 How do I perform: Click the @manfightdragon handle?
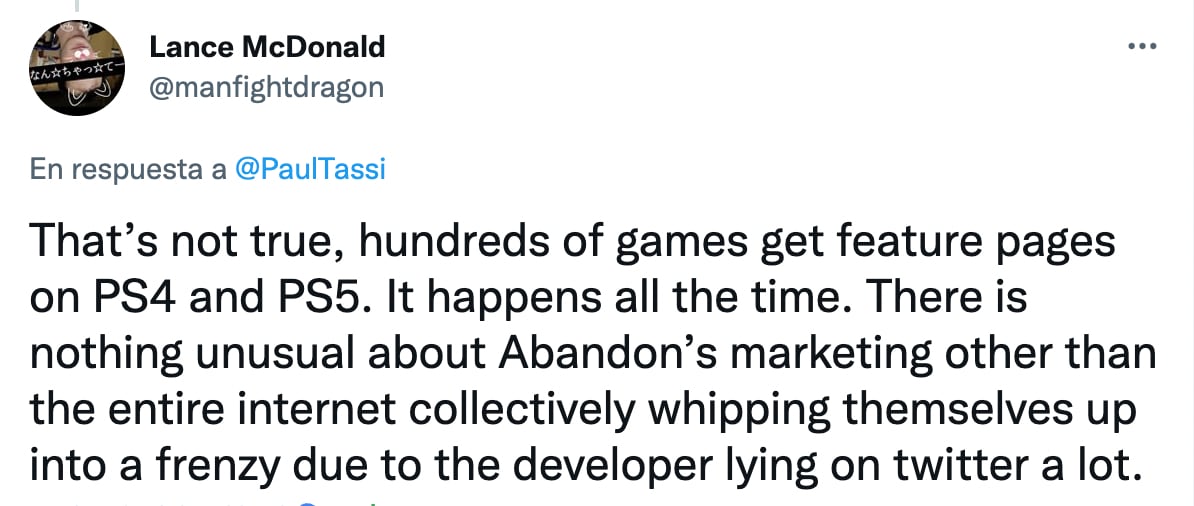pos(265,88)
